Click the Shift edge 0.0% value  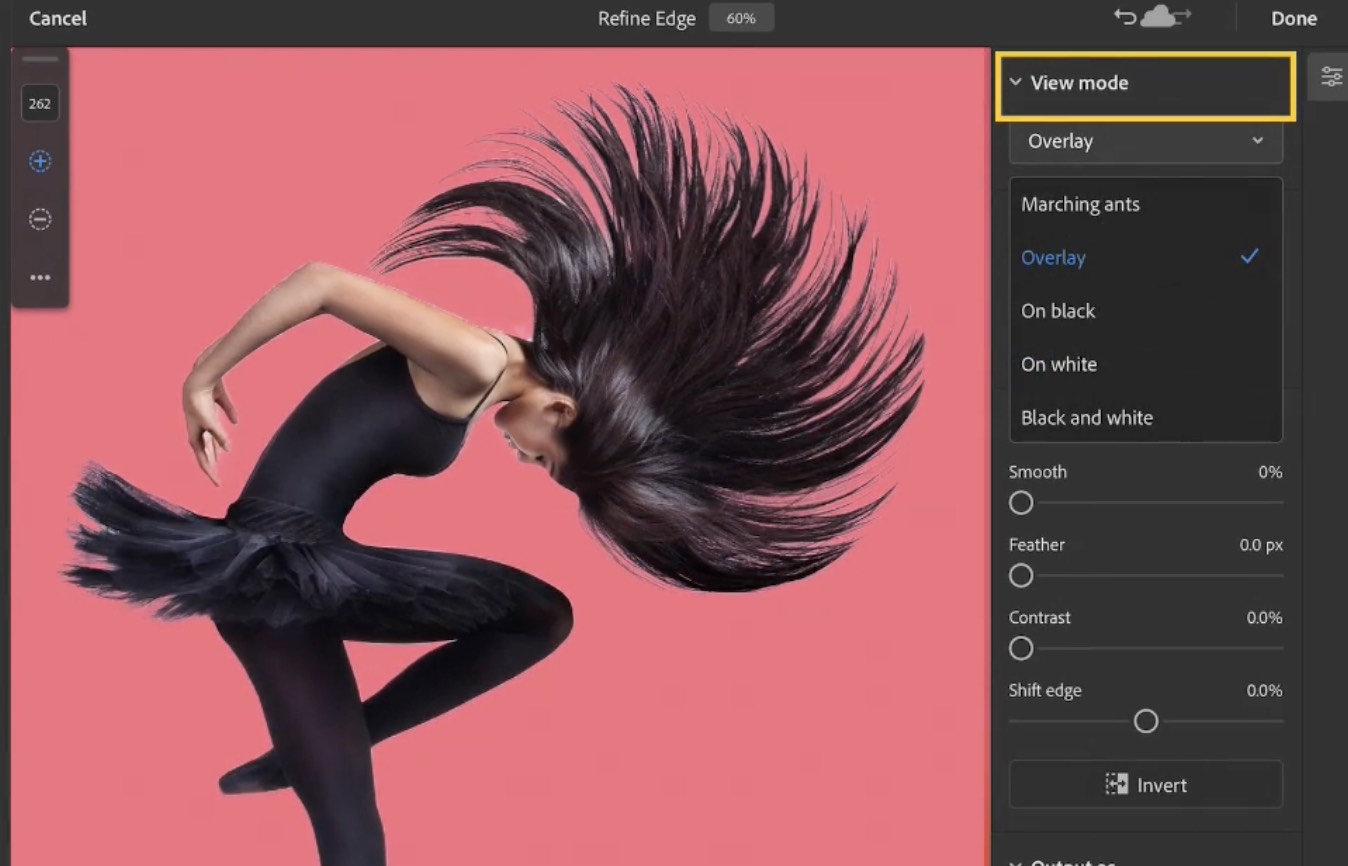point(1264,691)
